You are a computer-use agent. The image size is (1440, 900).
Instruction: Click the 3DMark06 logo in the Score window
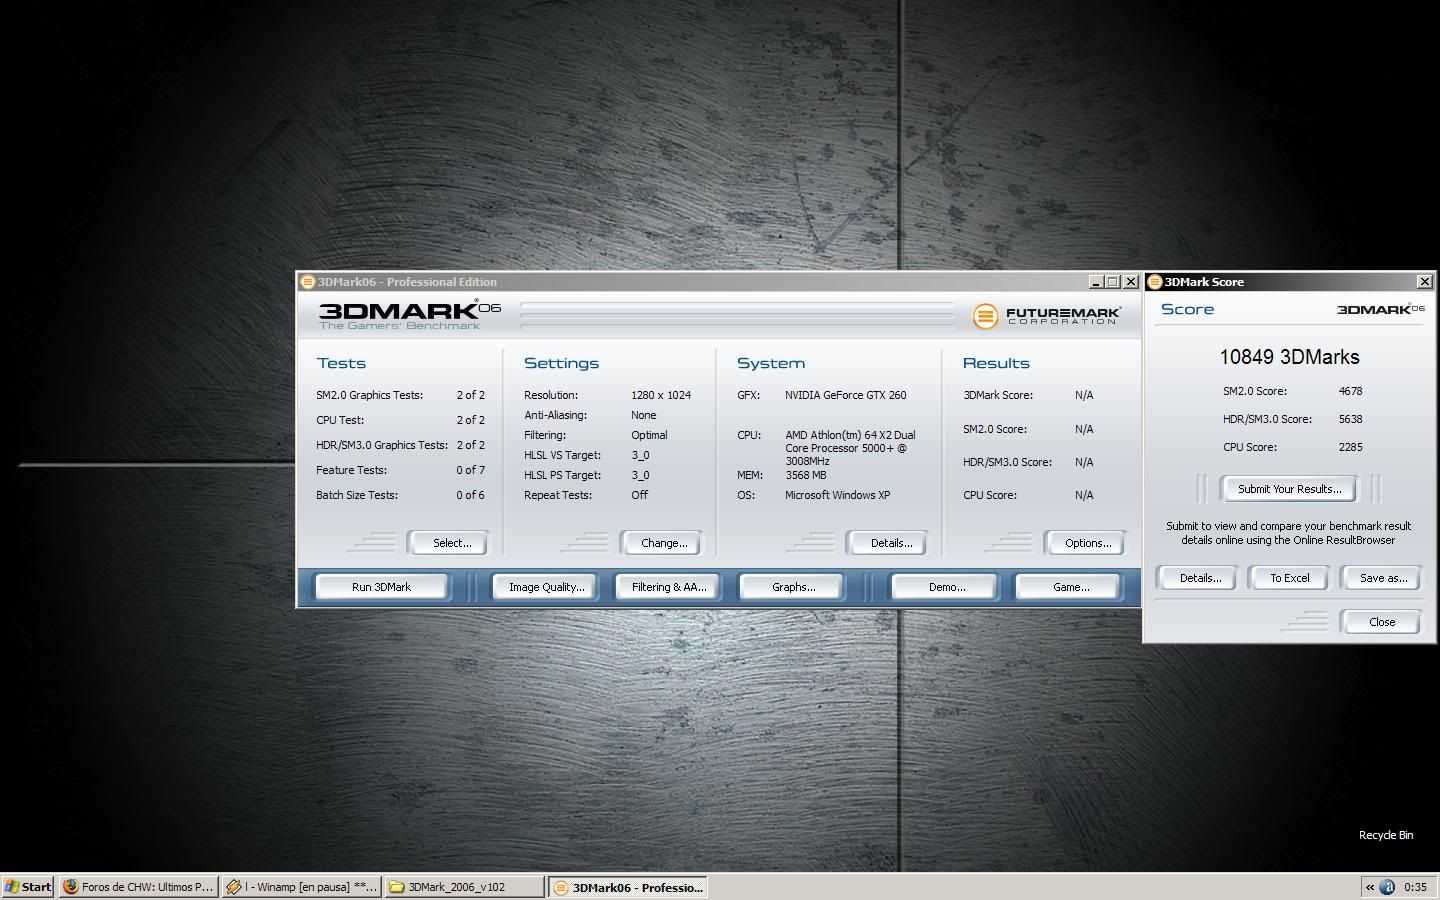click(x=1381, y=309)
